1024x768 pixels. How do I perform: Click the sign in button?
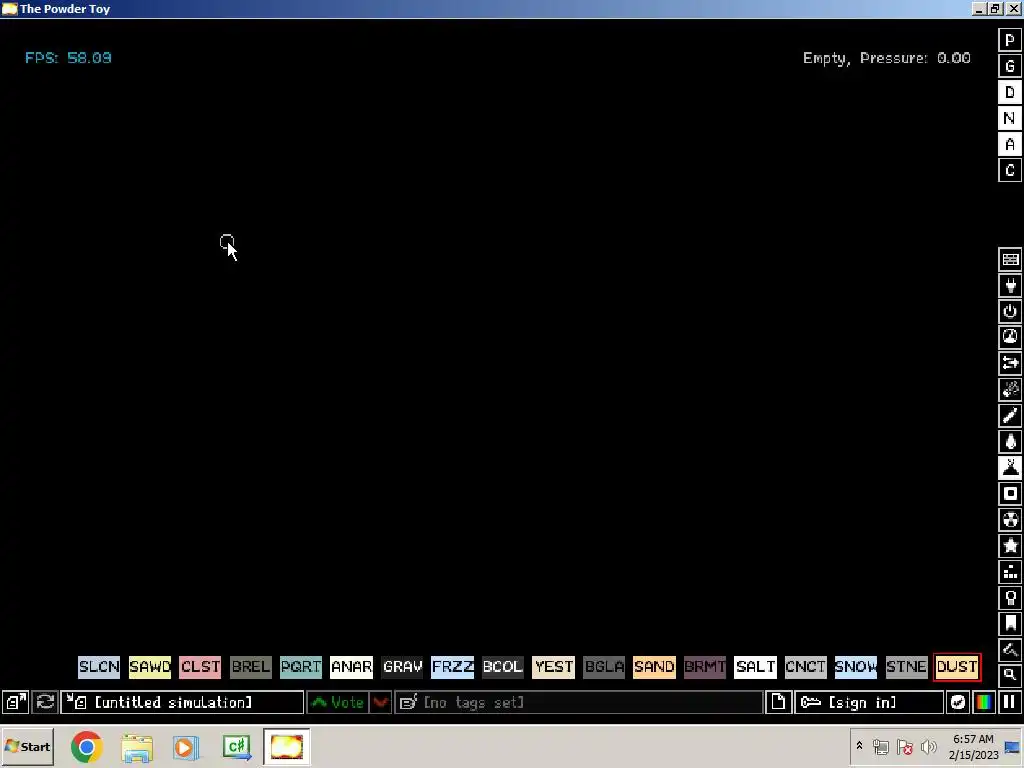869,703
